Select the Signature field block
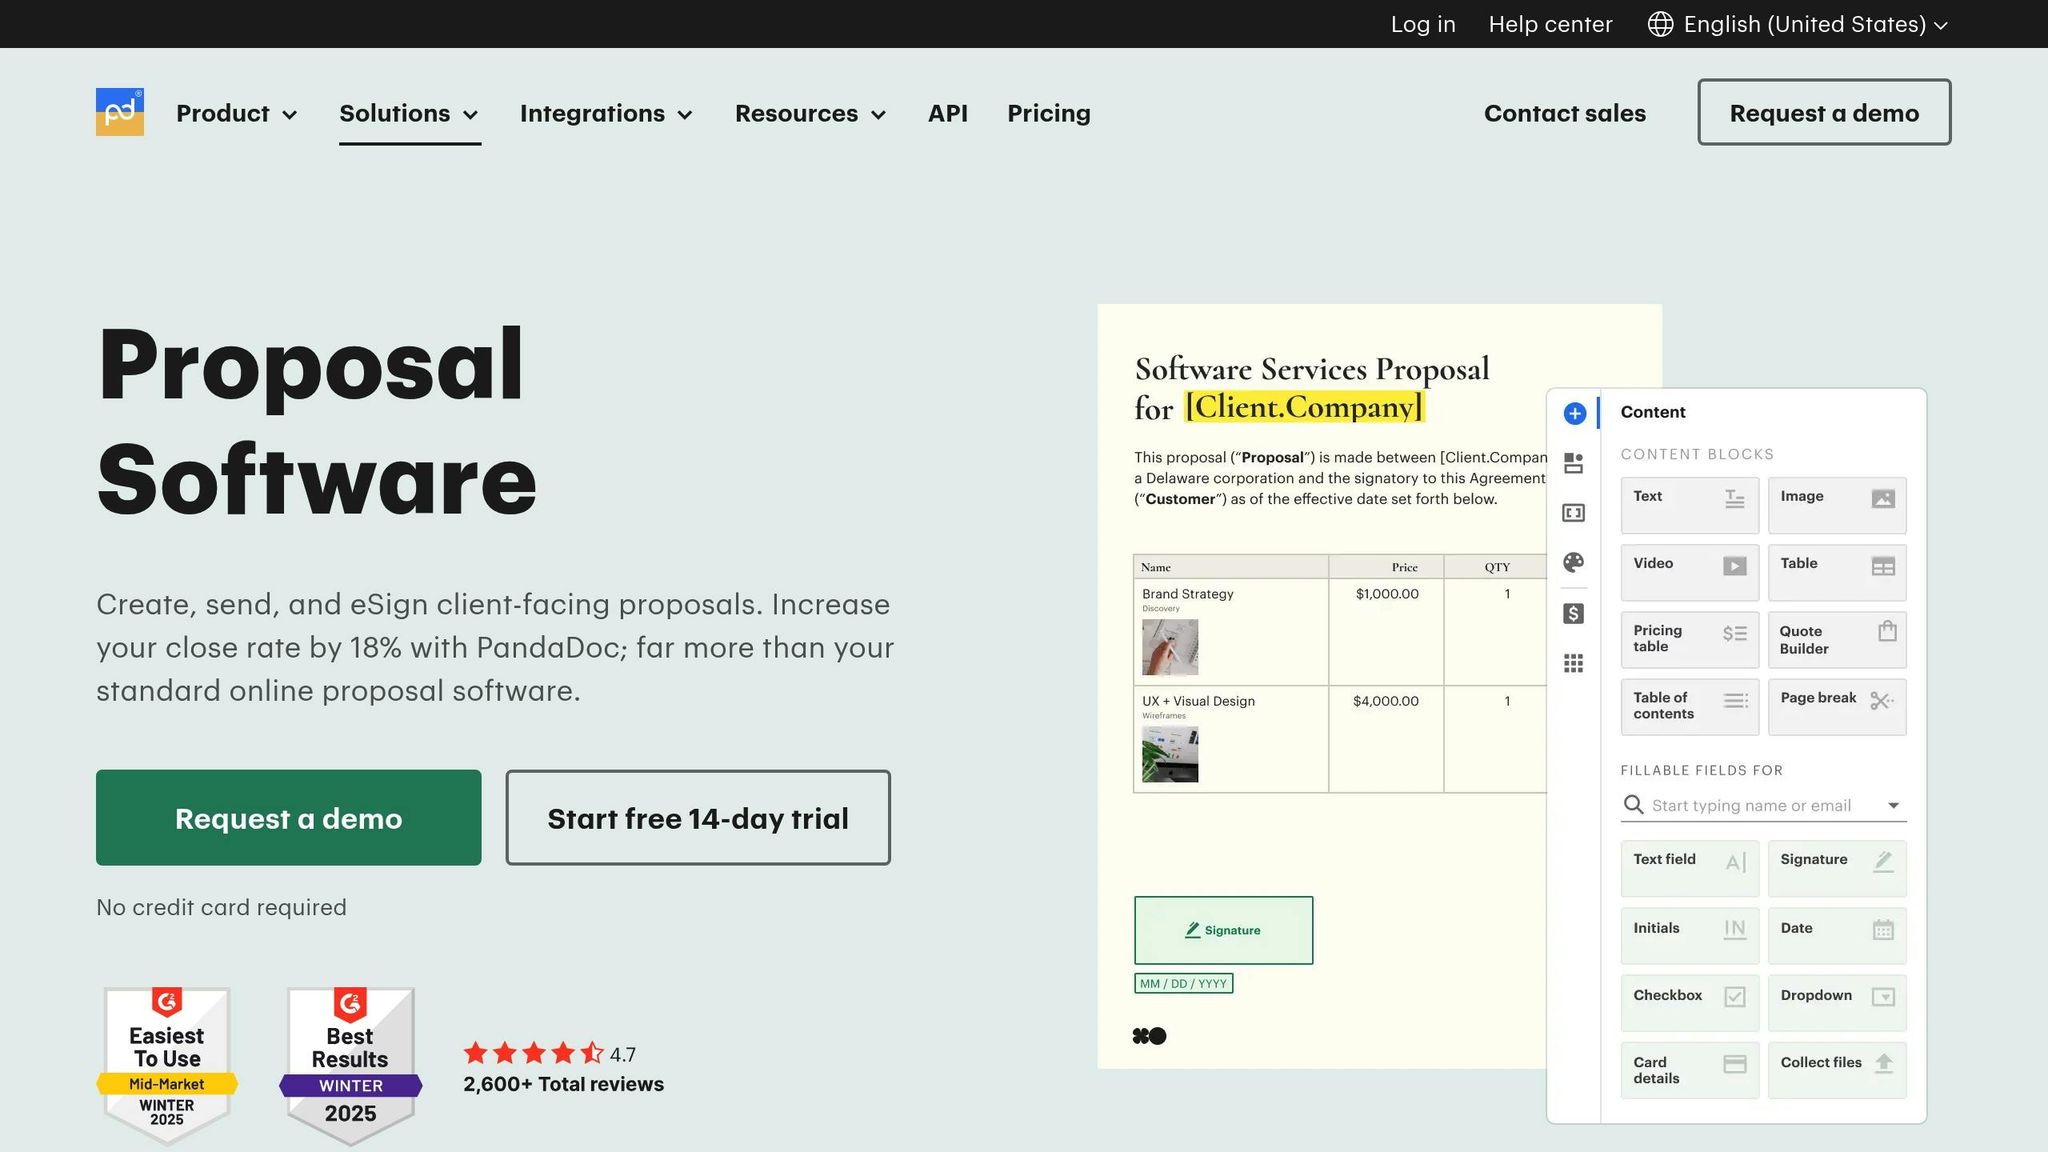2048x1152 pixels. [x=1836, y=867]
